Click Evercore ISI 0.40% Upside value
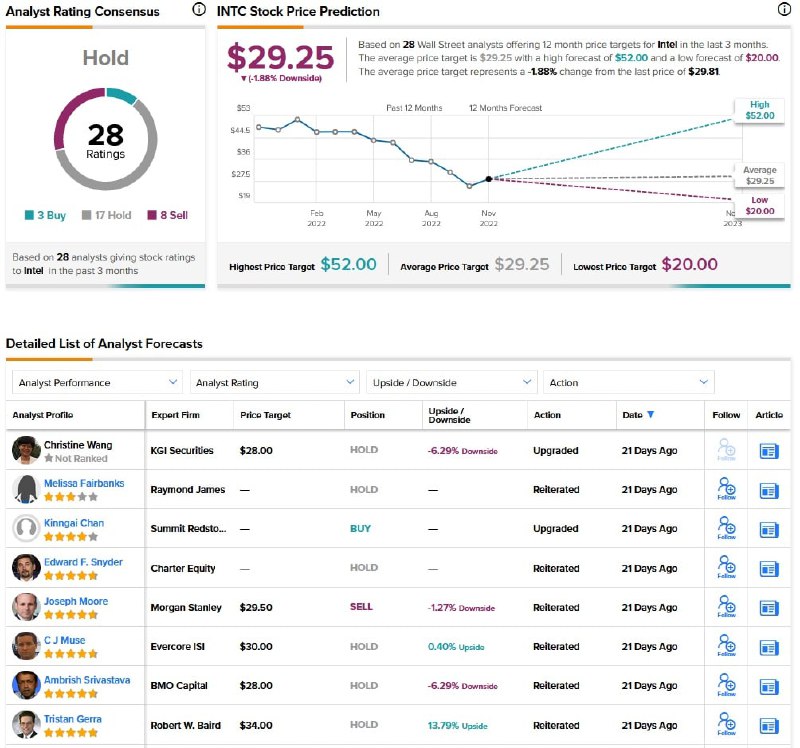 coord(456,646)
